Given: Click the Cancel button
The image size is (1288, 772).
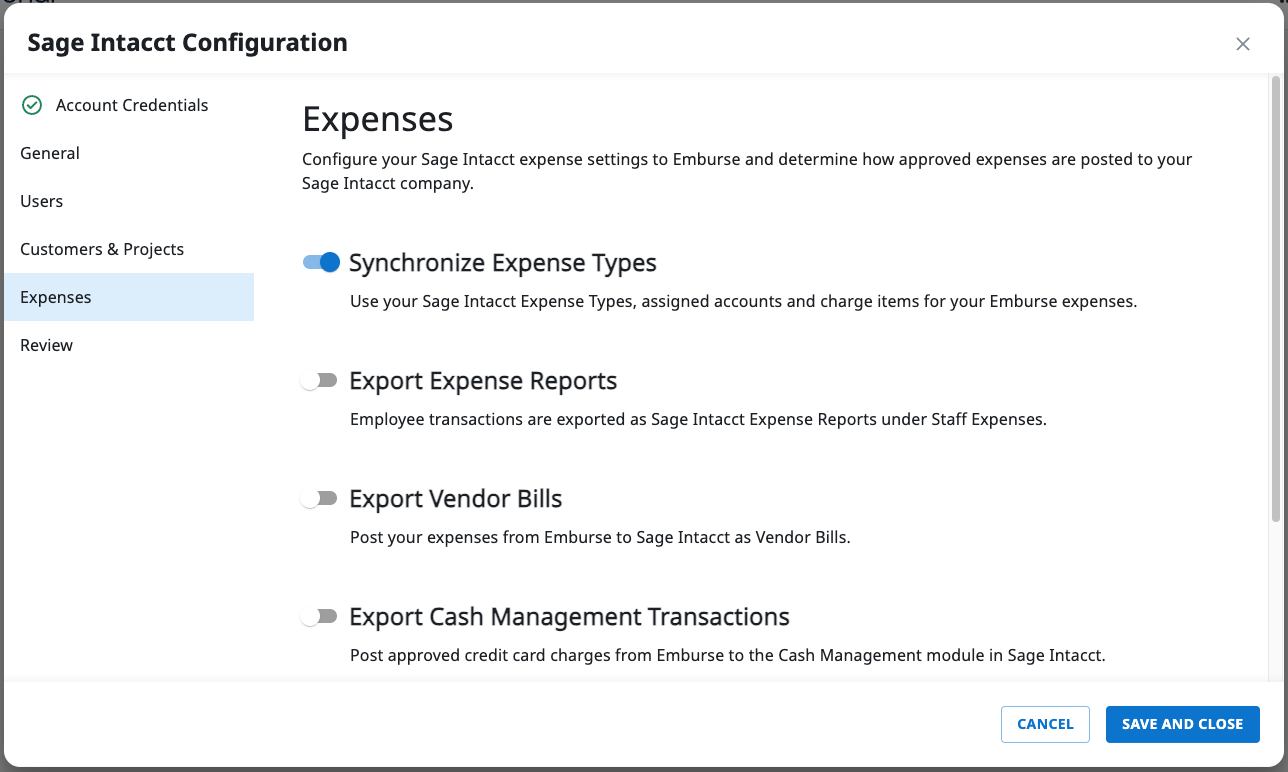Looking at the screenshot, I should pos(1045,724).
